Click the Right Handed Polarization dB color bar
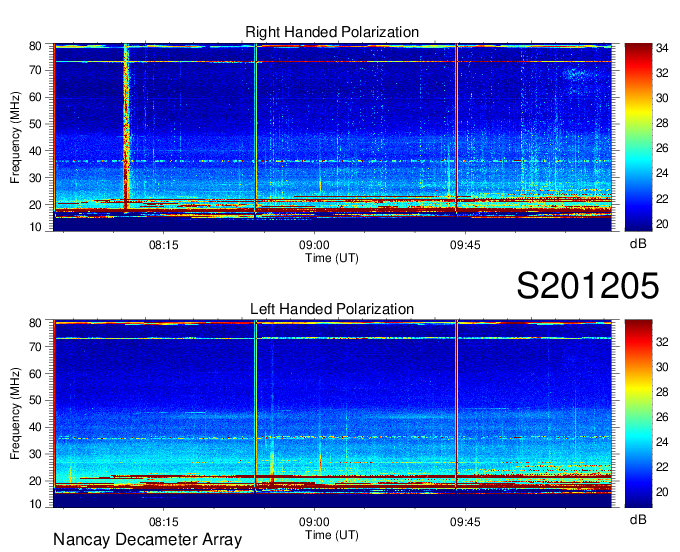The image size is (680, 552). pos(638,137)
